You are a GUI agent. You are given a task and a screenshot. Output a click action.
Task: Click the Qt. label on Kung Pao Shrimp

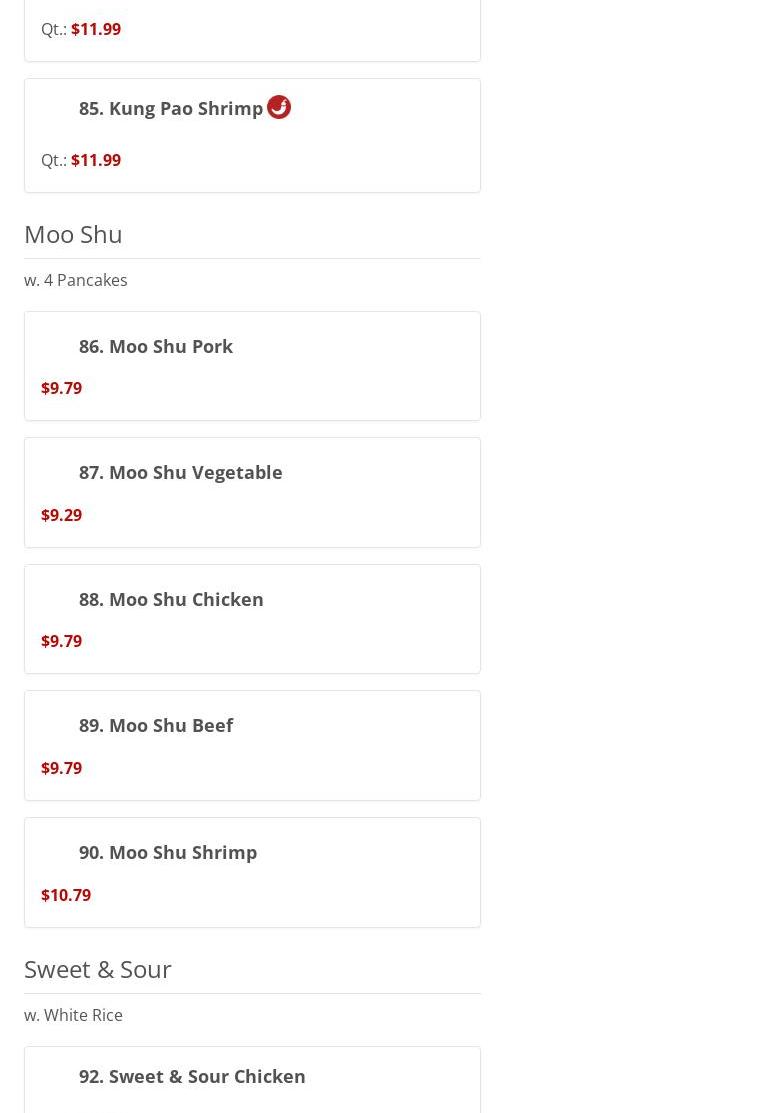click(x=54, y=160)
